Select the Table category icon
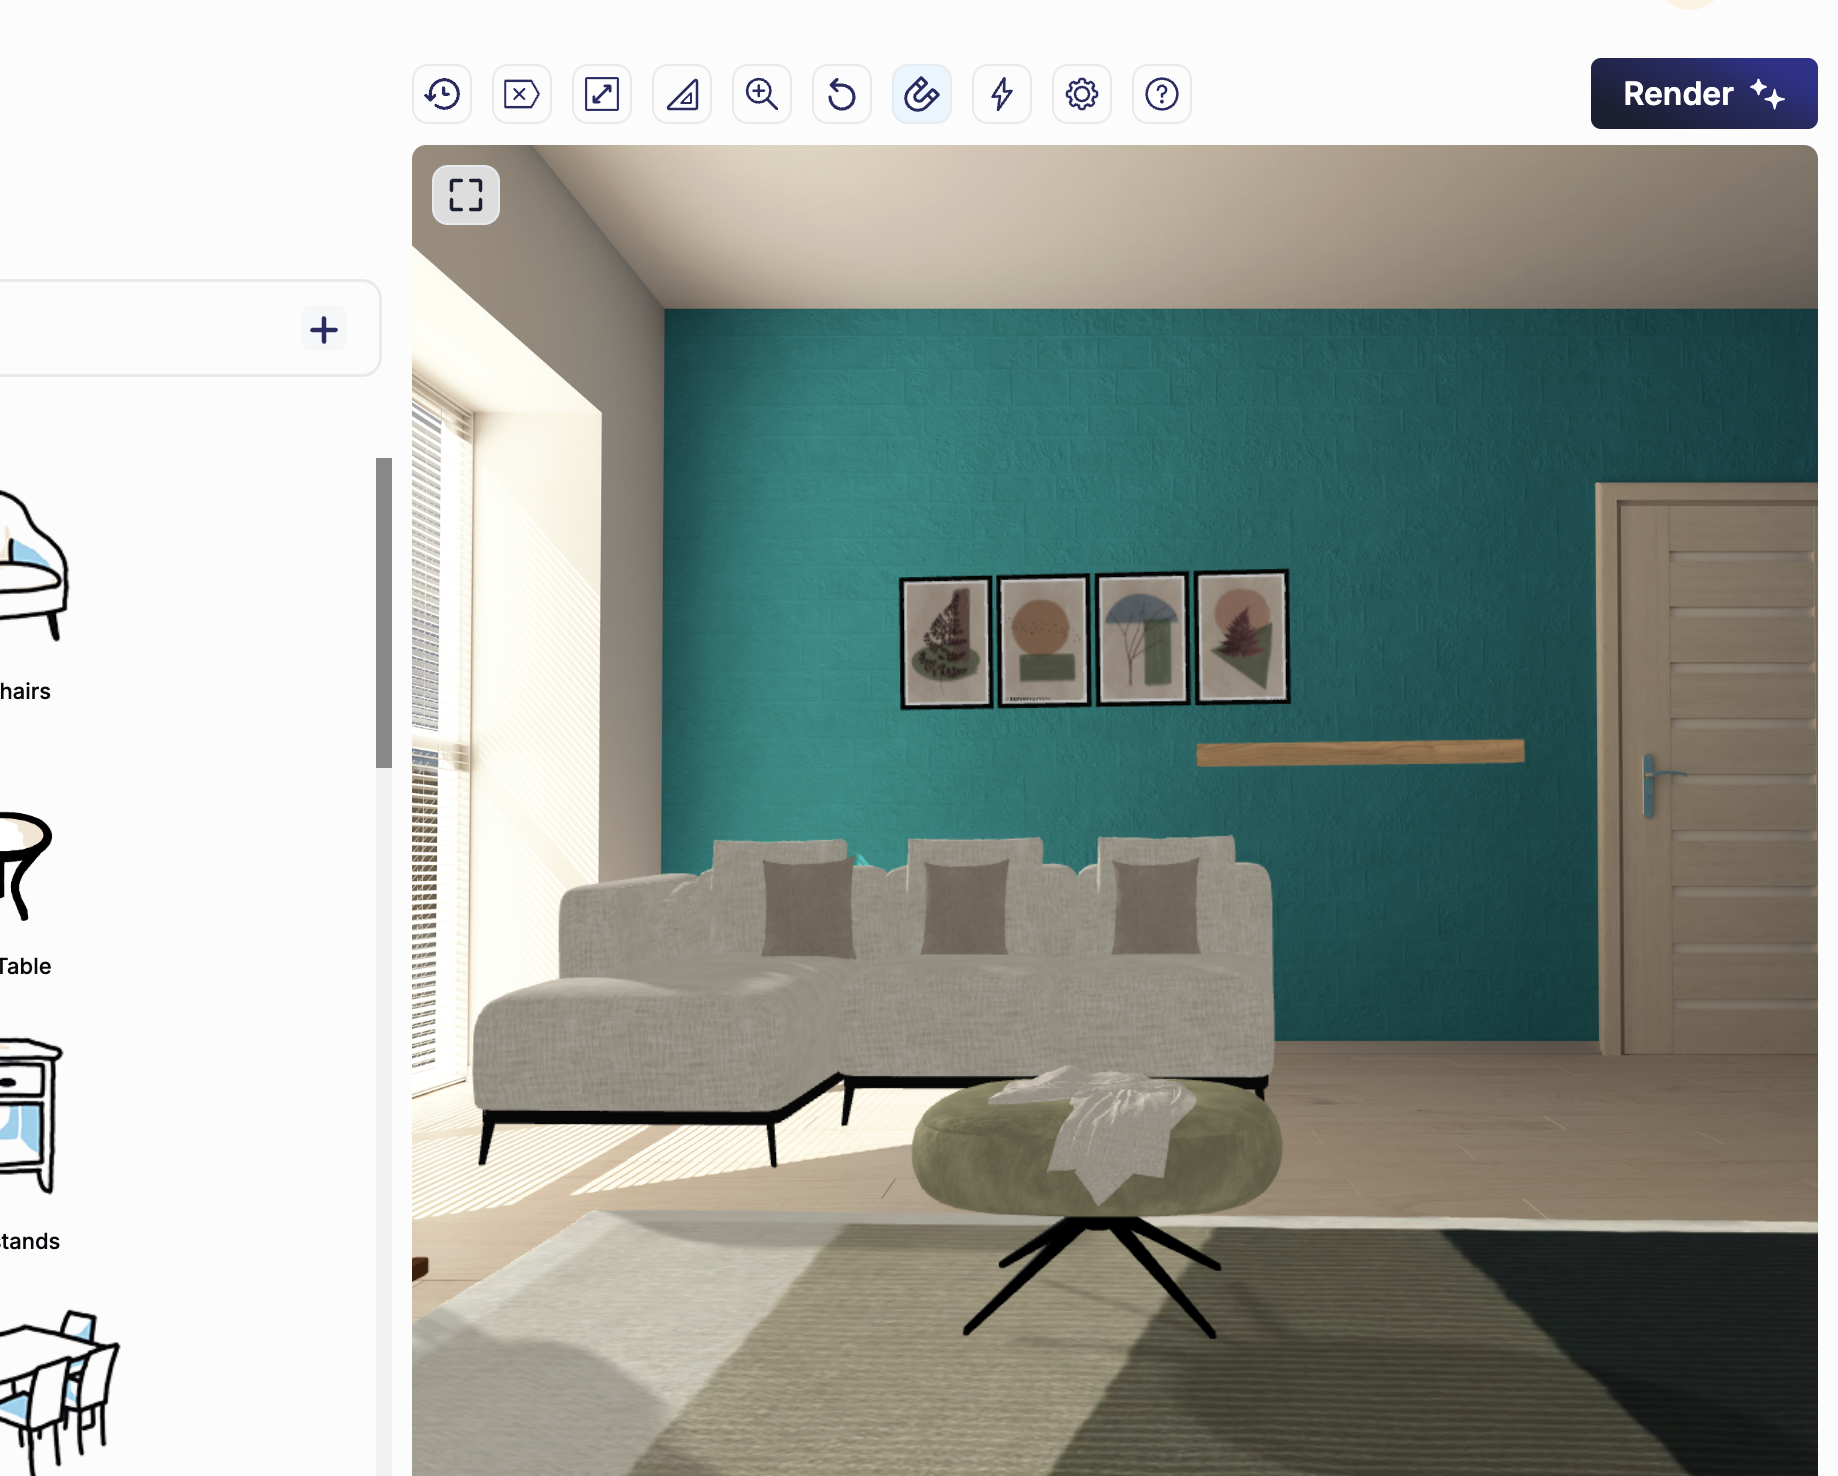The height and width of the screenshot is (1476, 1838). click(x=25, y=865)
